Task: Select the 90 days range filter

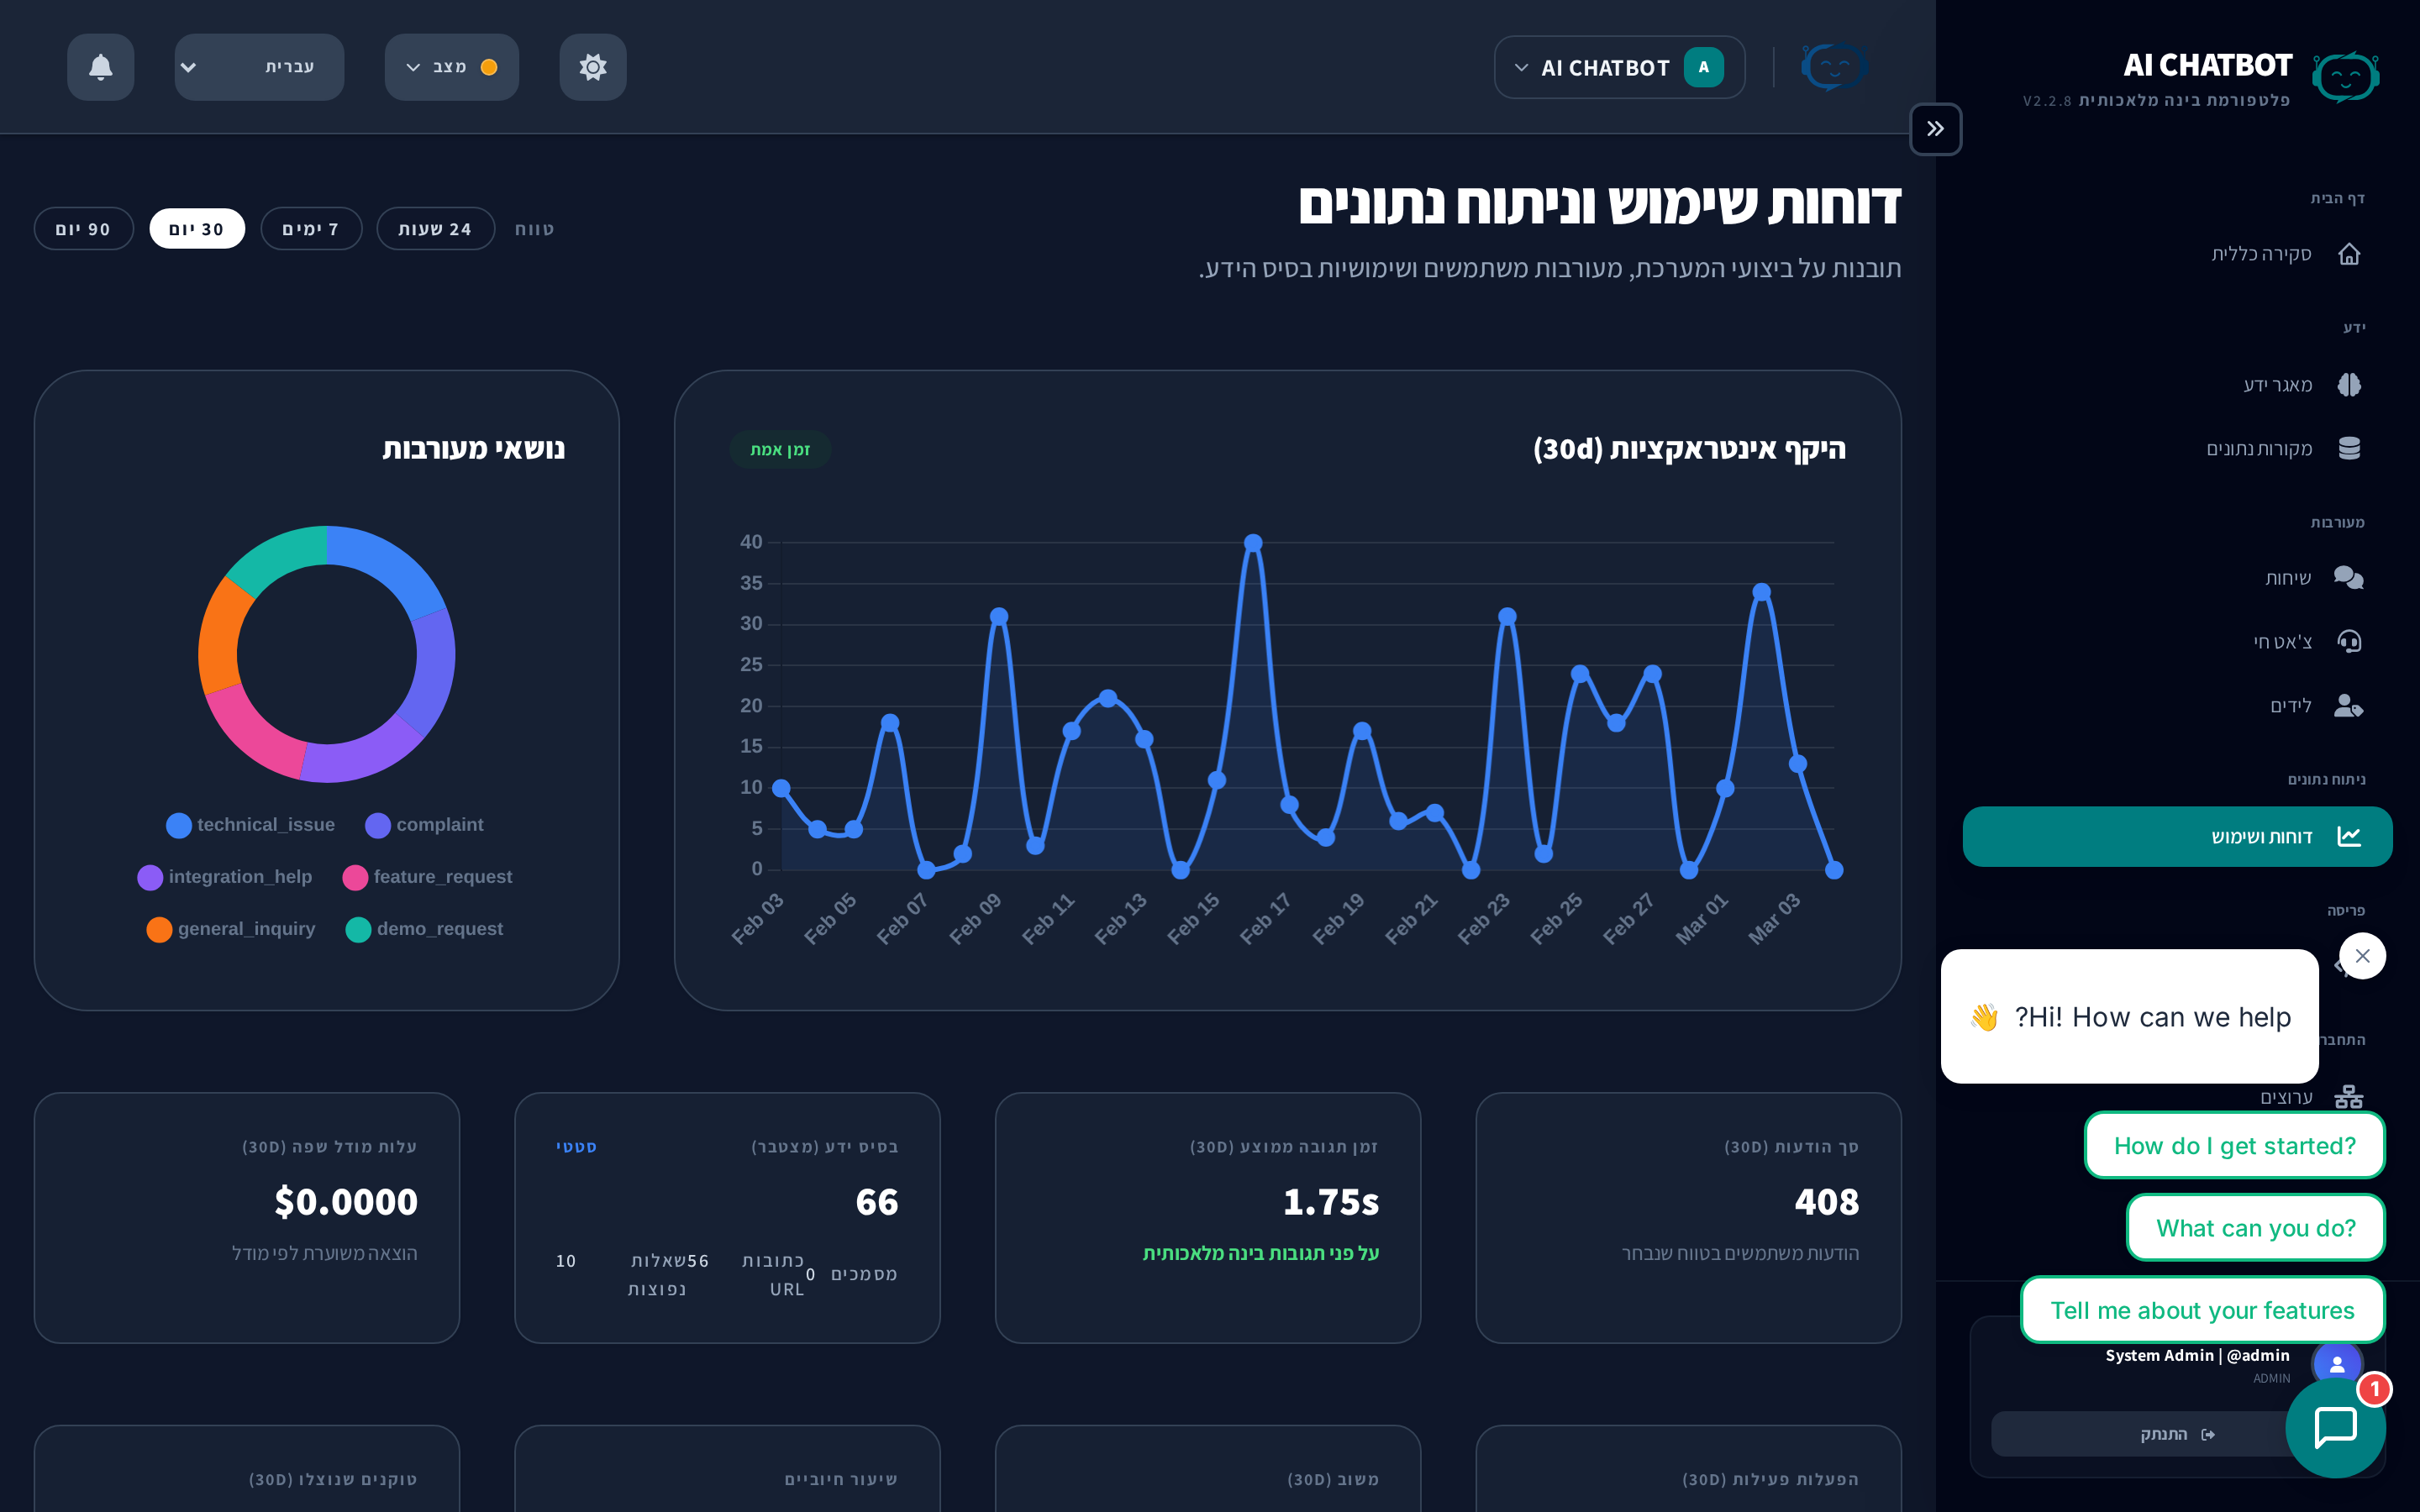Action: pos(83,229)
